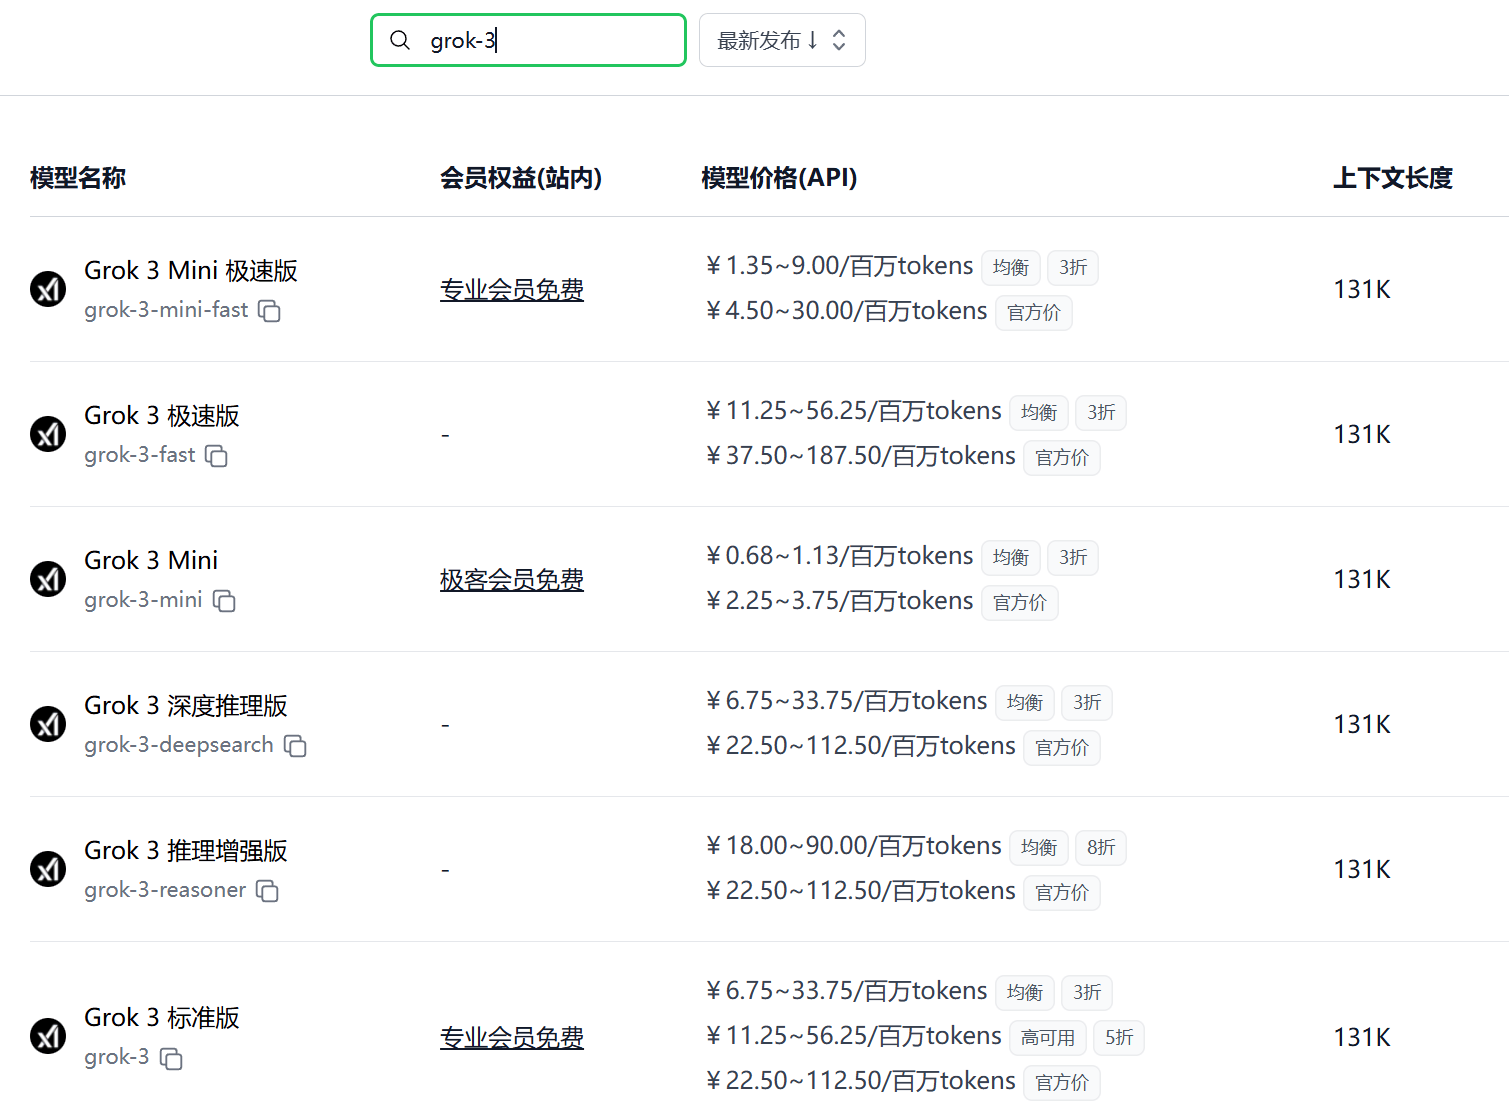The height and width of the screenshot is (1114, 1509).
Task: Open 专业会员免费 link for Grok 3 标准版
Action: 512,1038
